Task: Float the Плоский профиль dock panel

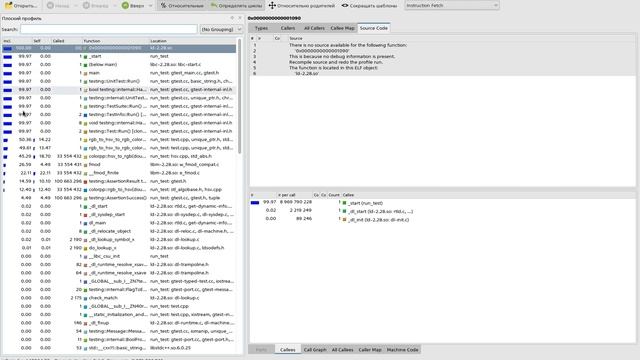Action: pyautogui.click(x=232, y=18)
